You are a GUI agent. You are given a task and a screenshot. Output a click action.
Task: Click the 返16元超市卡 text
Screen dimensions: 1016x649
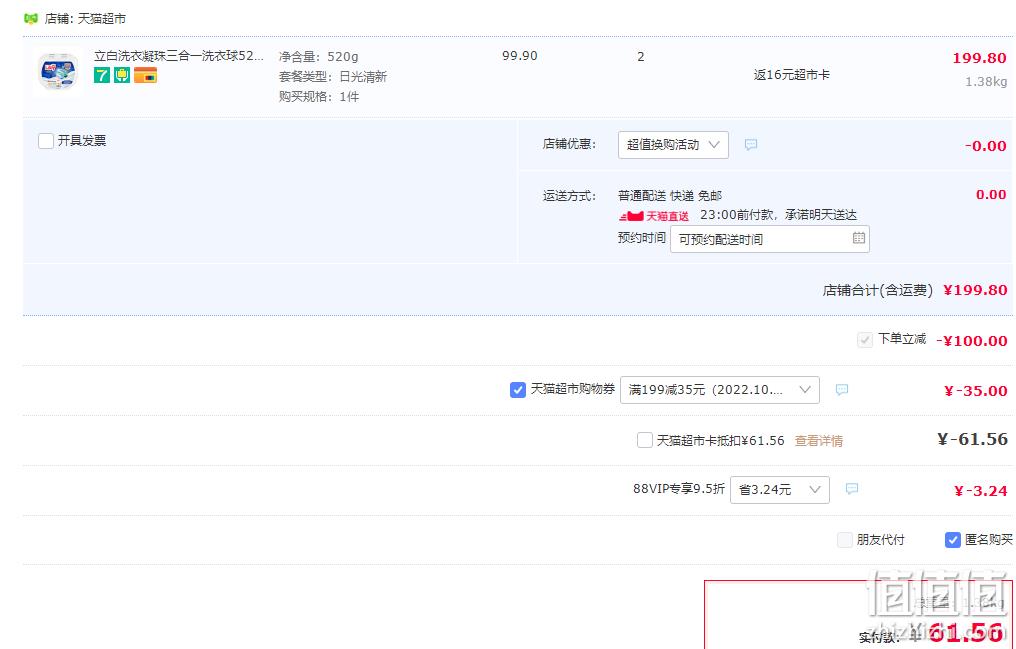click(791, 75)
